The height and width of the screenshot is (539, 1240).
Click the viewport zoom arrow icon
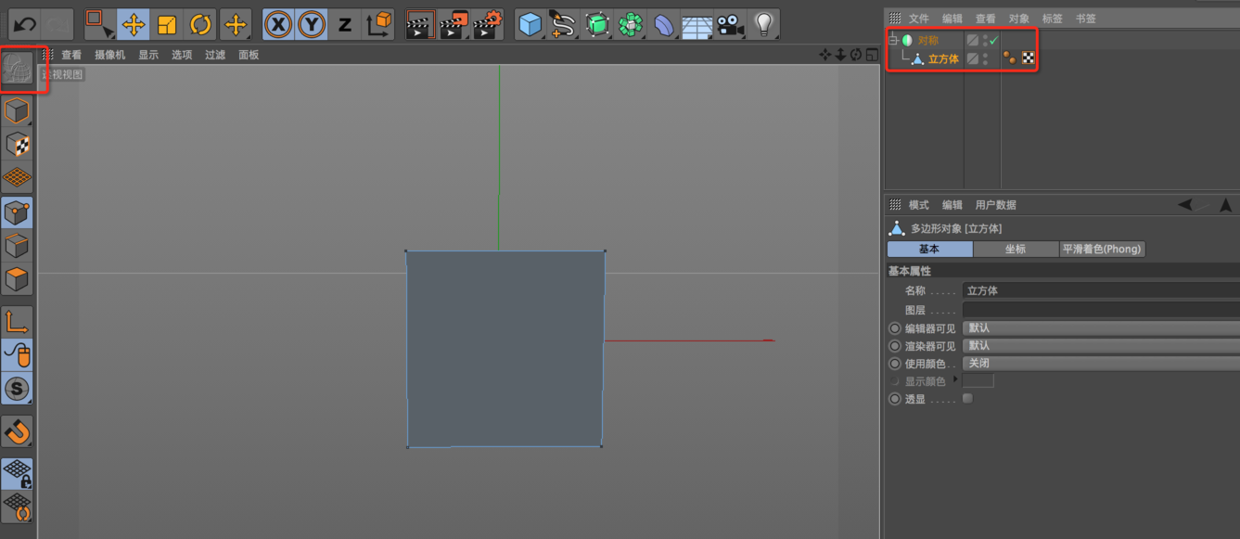pyautogui.click(x=841, y=55)
